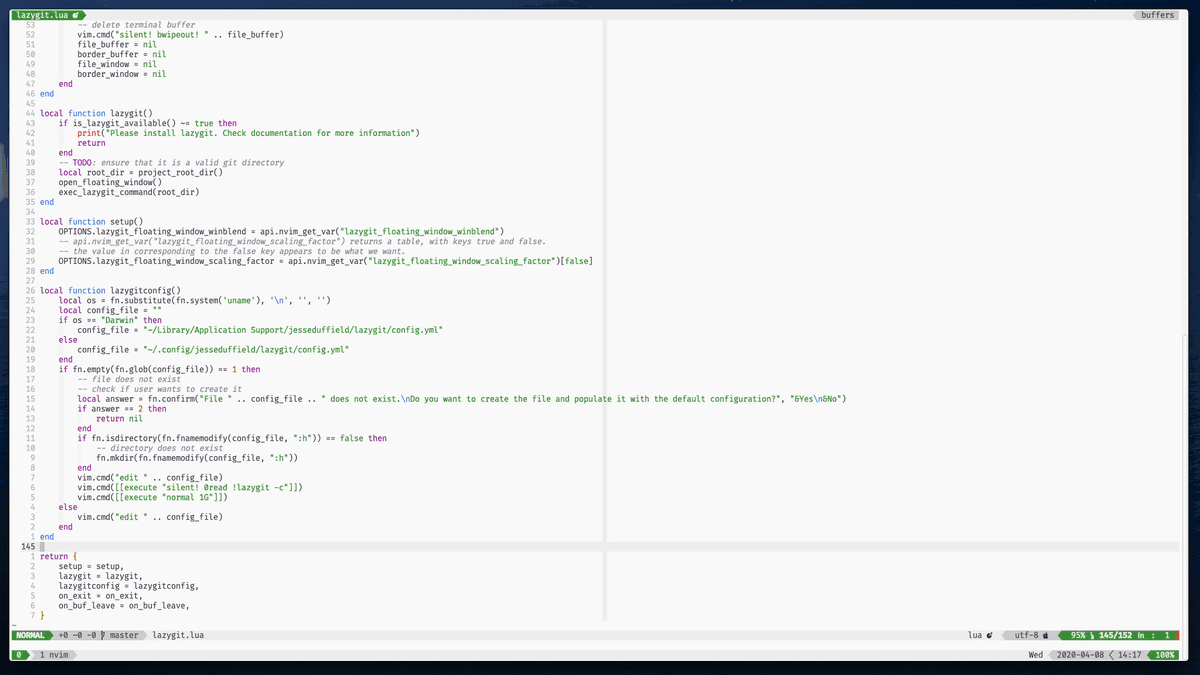
Task: Click the NORMAL mode segment in statusline
Action: click(x=30, y=634)
